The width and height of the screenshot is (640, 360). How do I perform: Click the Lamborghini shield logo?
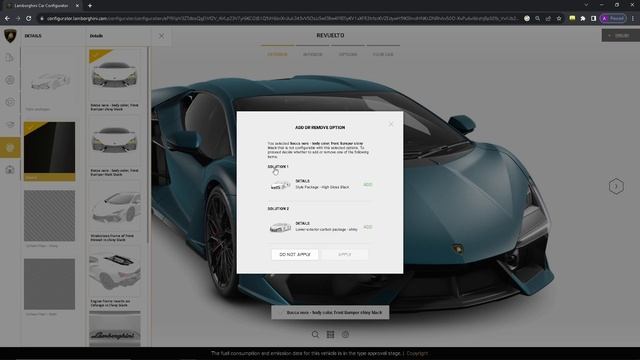(x=10, y=36)
